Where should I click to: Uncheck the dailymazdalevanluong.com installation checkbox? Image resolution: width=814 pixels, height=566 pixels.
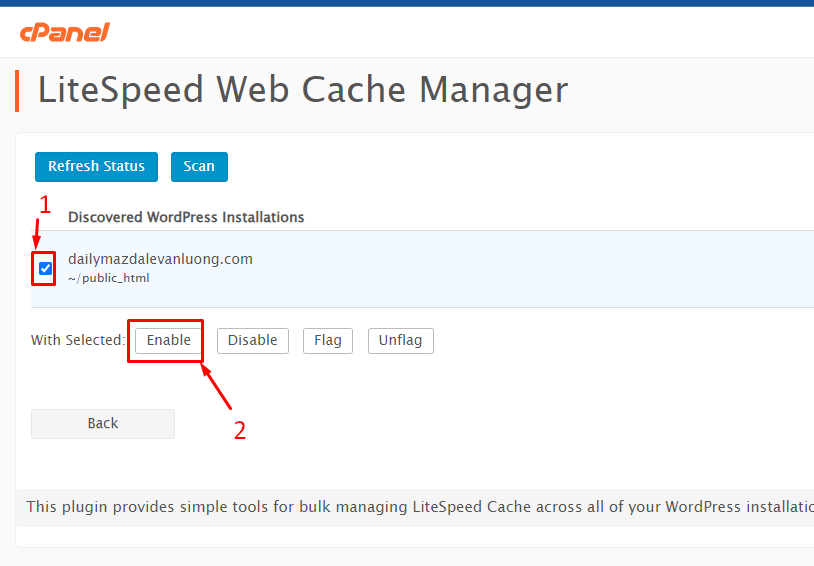45,268
